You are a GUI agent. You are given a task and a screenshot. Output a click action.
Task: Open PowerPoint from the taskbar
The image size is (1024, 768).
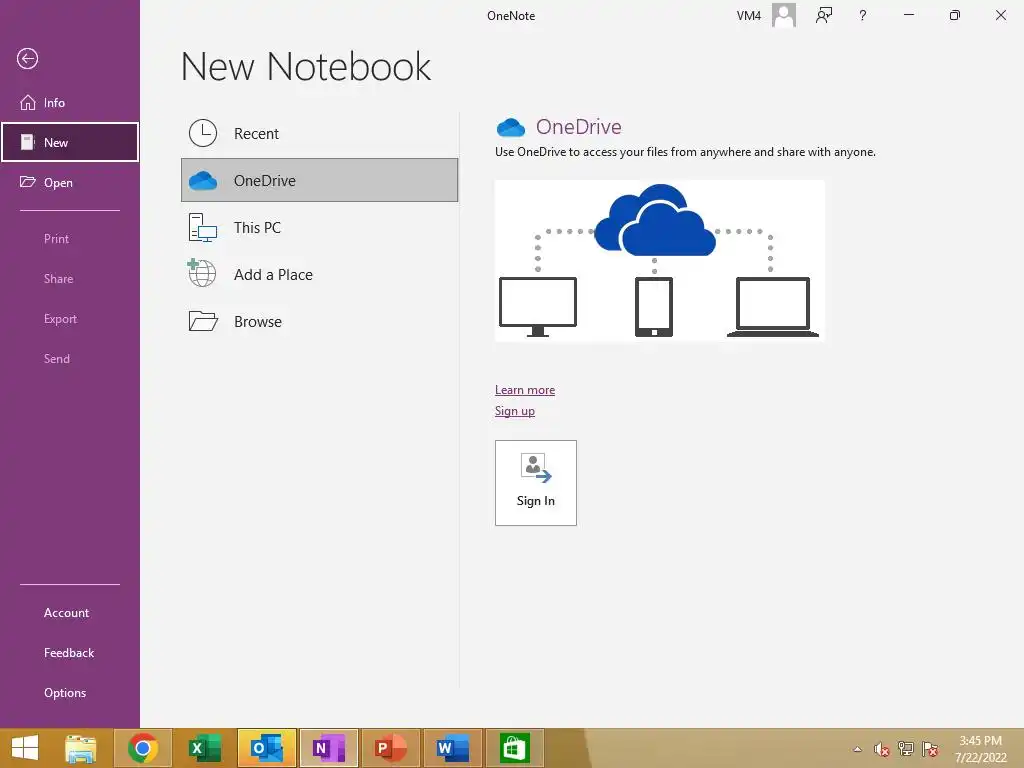coord(391,748)
